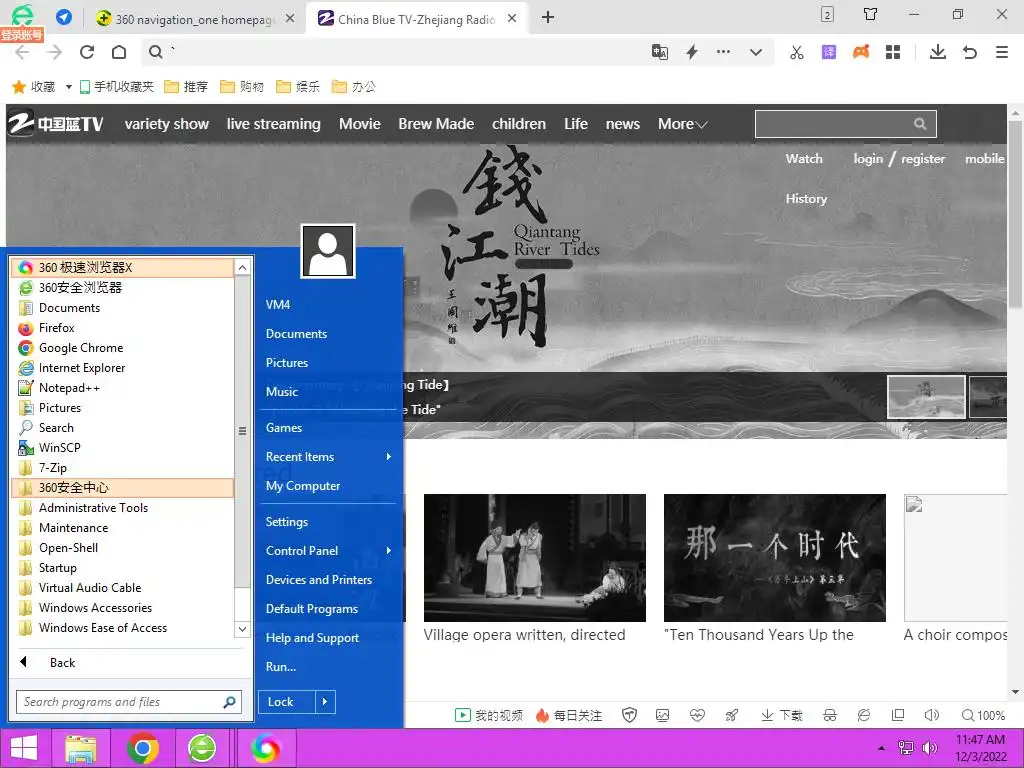Screen dimensions: 1024x768
Task: Expand the favorites dropdown arrow
Action: pos(68,86)
